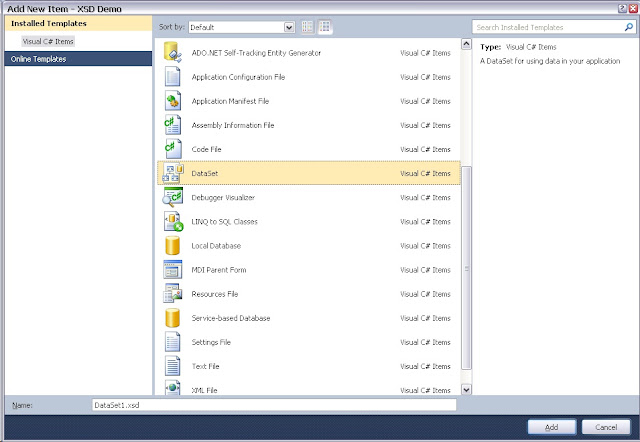Close the Add New Item dialog
The width and height of the screenshot is (640, 442).
(633, 8)
